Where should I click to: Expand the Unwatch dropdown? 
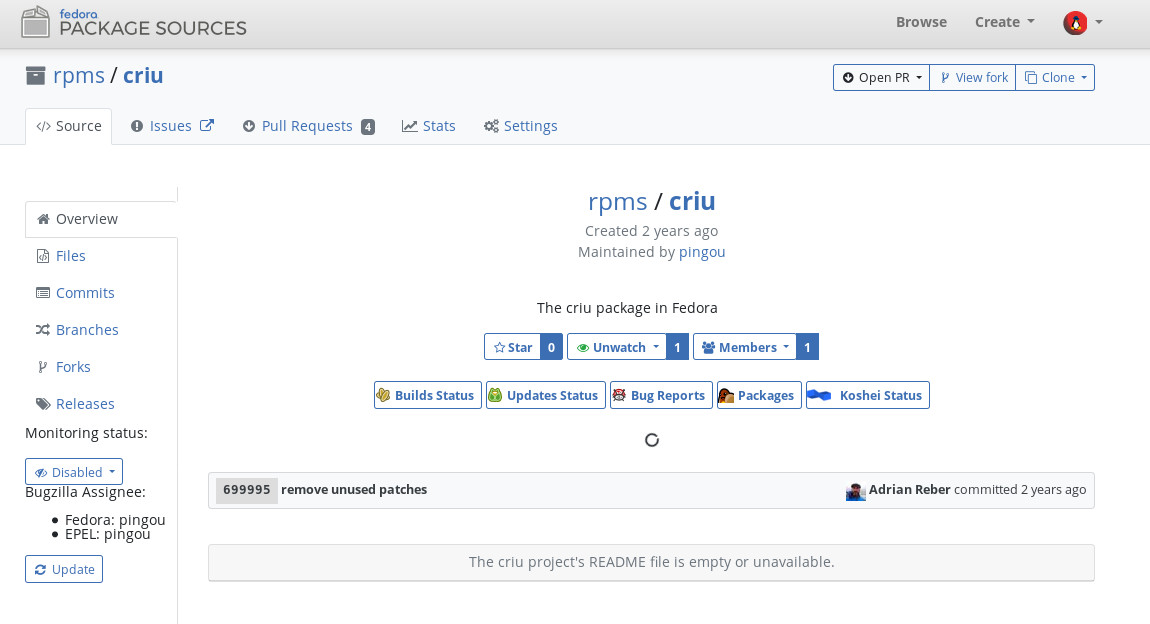point(617,347)
